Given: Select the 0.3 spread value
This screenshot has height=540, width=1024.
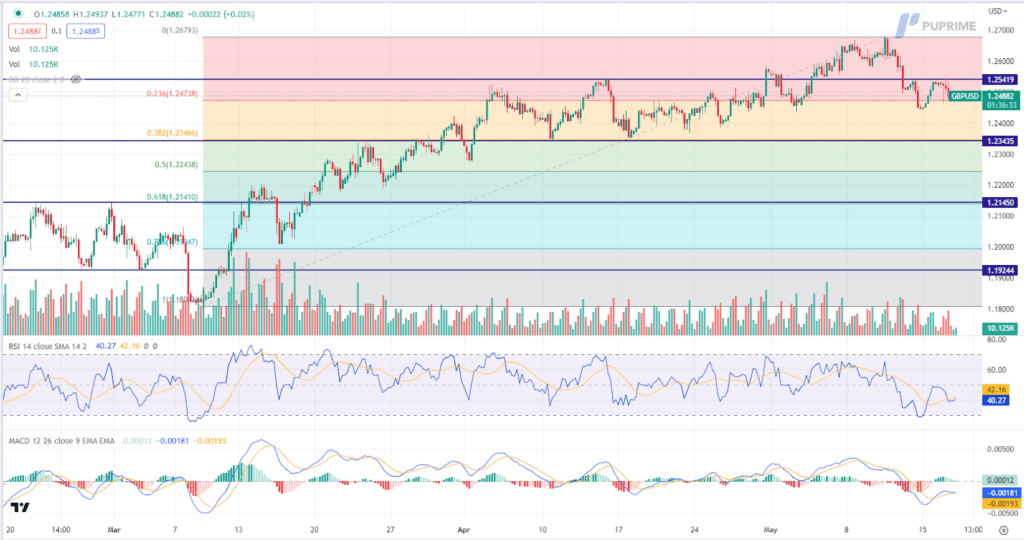Looking at the screenshot, I should pyautogui.click(x=56, y=31).
